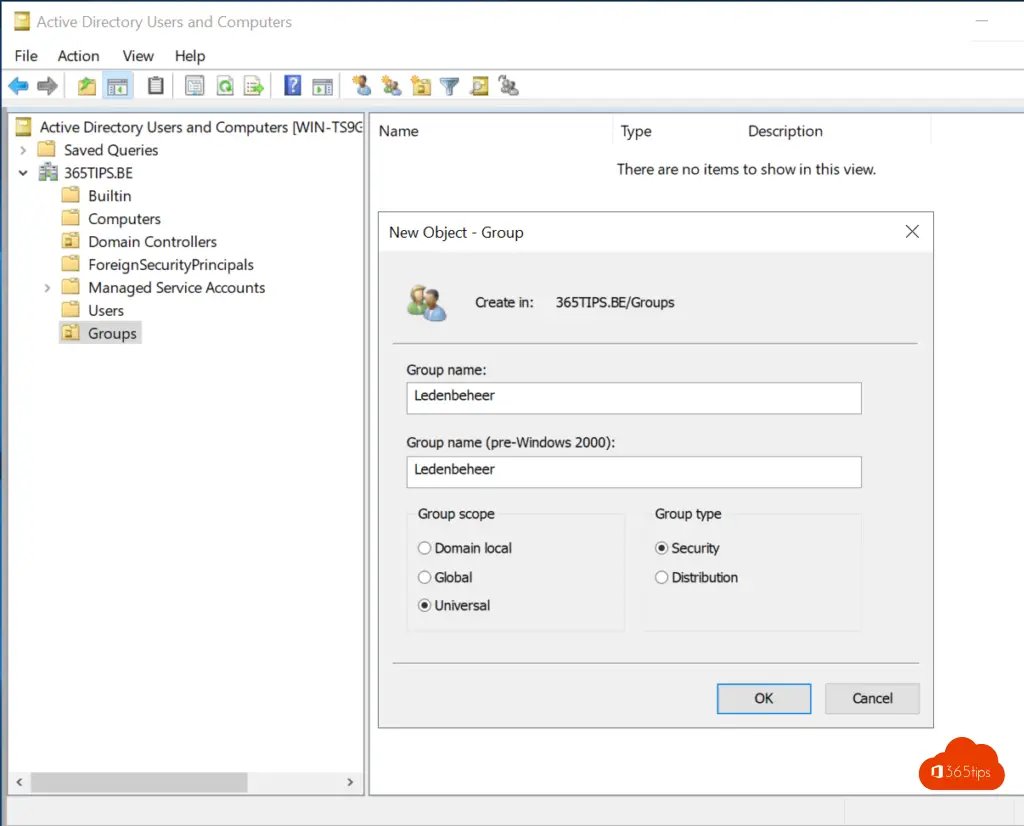Go up one level with the folder-arrow icon
Screen dimensions: 1024x826
coord(86,86)
